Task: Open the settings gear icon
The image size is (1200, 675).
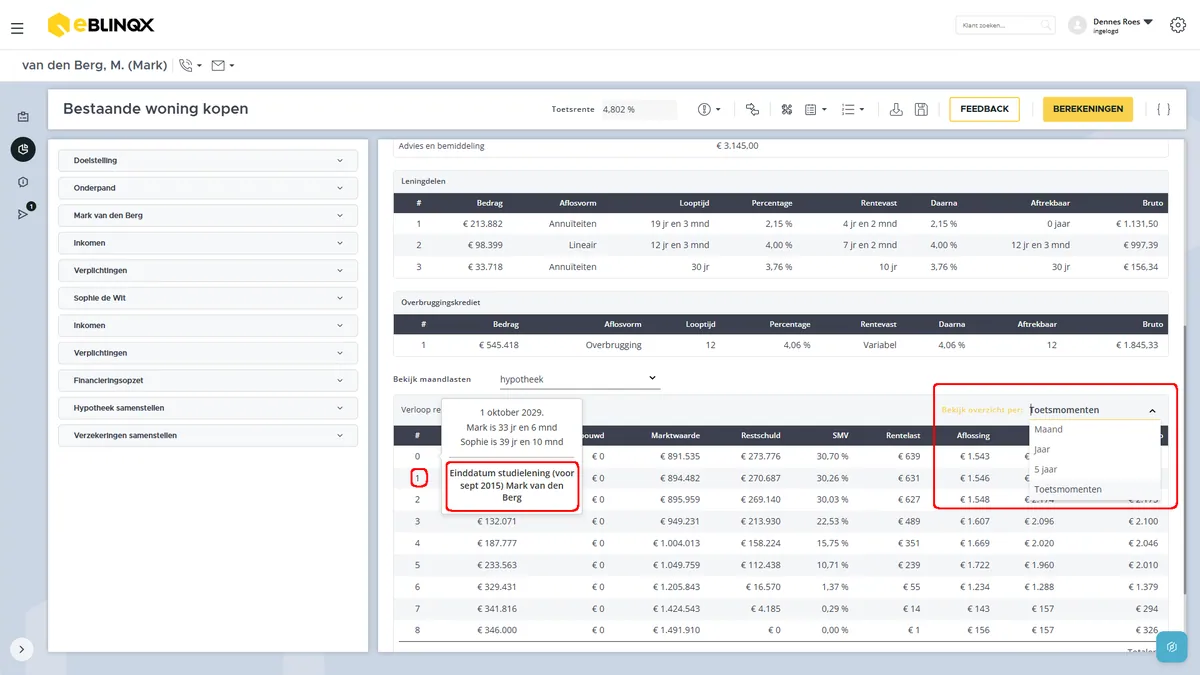Action: [x=1177, y=25]
